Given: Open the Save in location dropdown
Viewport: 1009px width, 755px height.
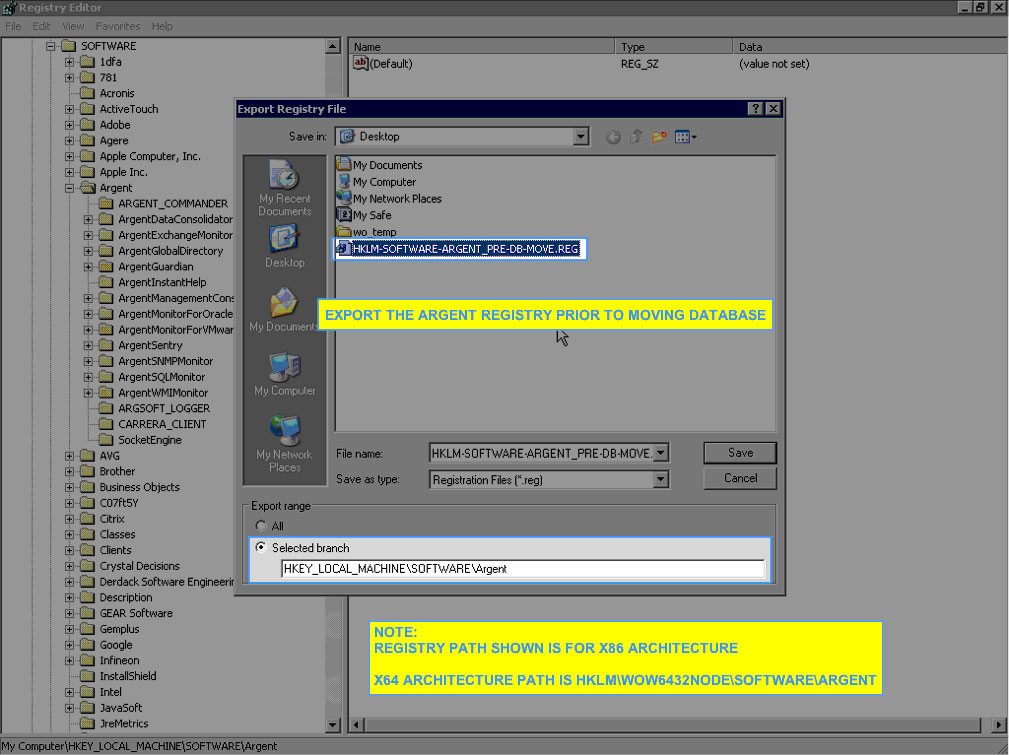Looking at the screenshot, I should [581, 137].
